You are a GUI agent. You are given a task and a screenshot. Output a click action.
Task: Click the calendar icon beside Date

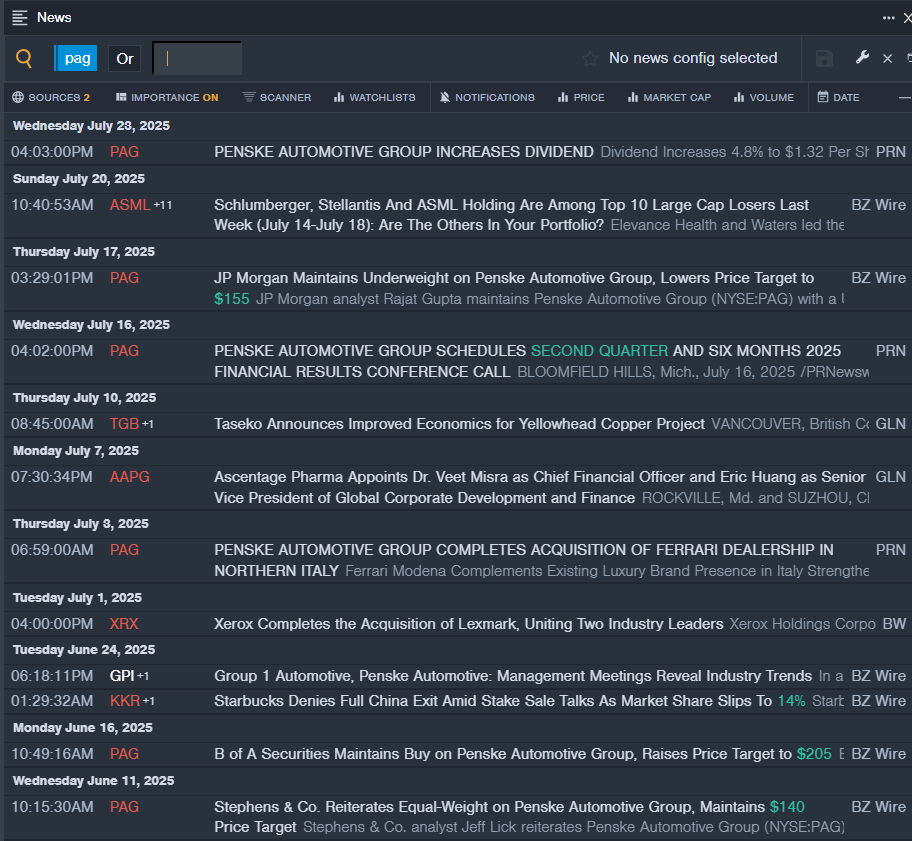tap(822, 97)
